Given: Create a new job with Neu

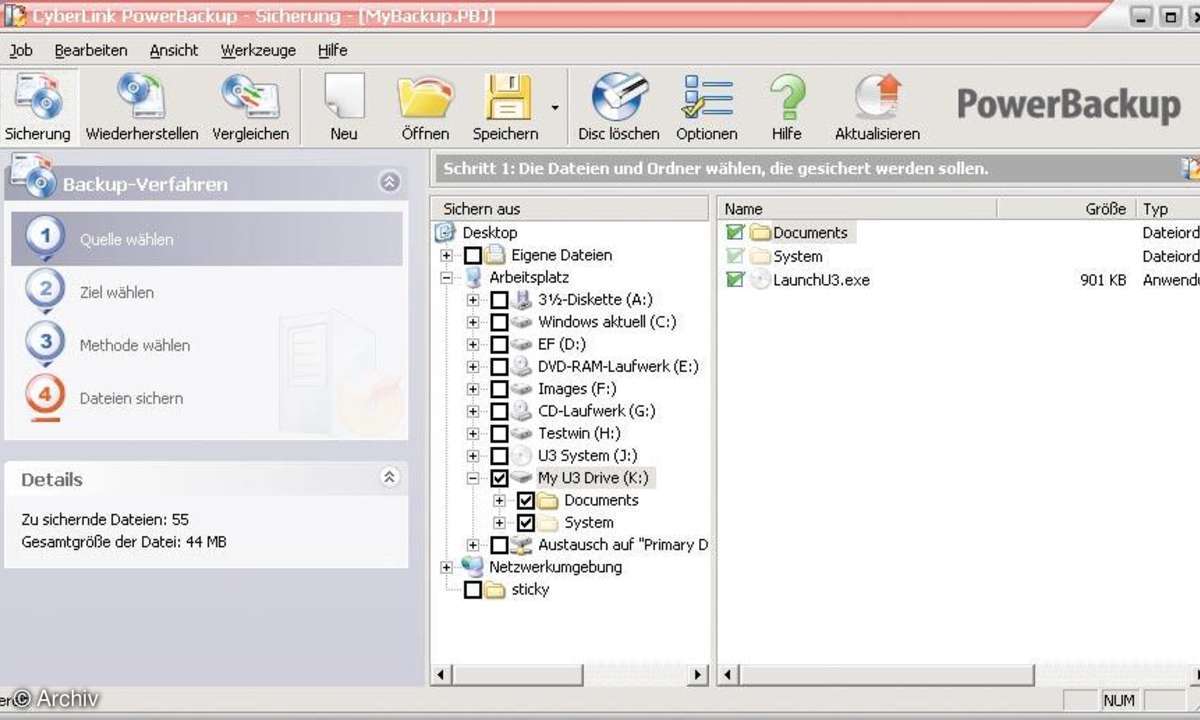Looking at the screenshot, I should 344,106.
